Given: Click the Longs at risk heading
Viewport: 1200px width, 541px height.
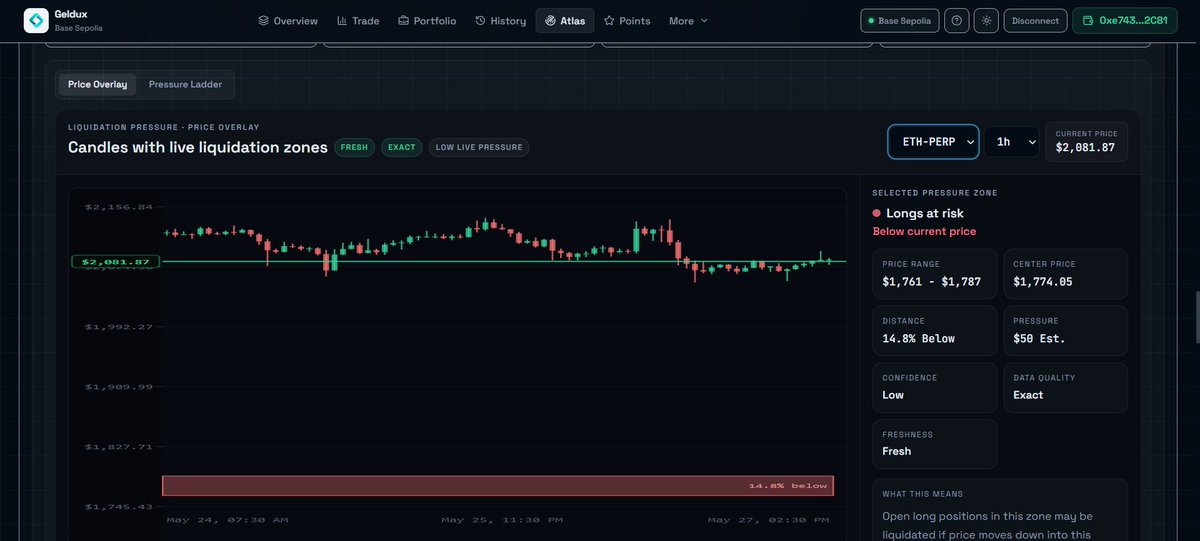Looking at the screenshot, I should pyautogui.click(x=925, y=213).
